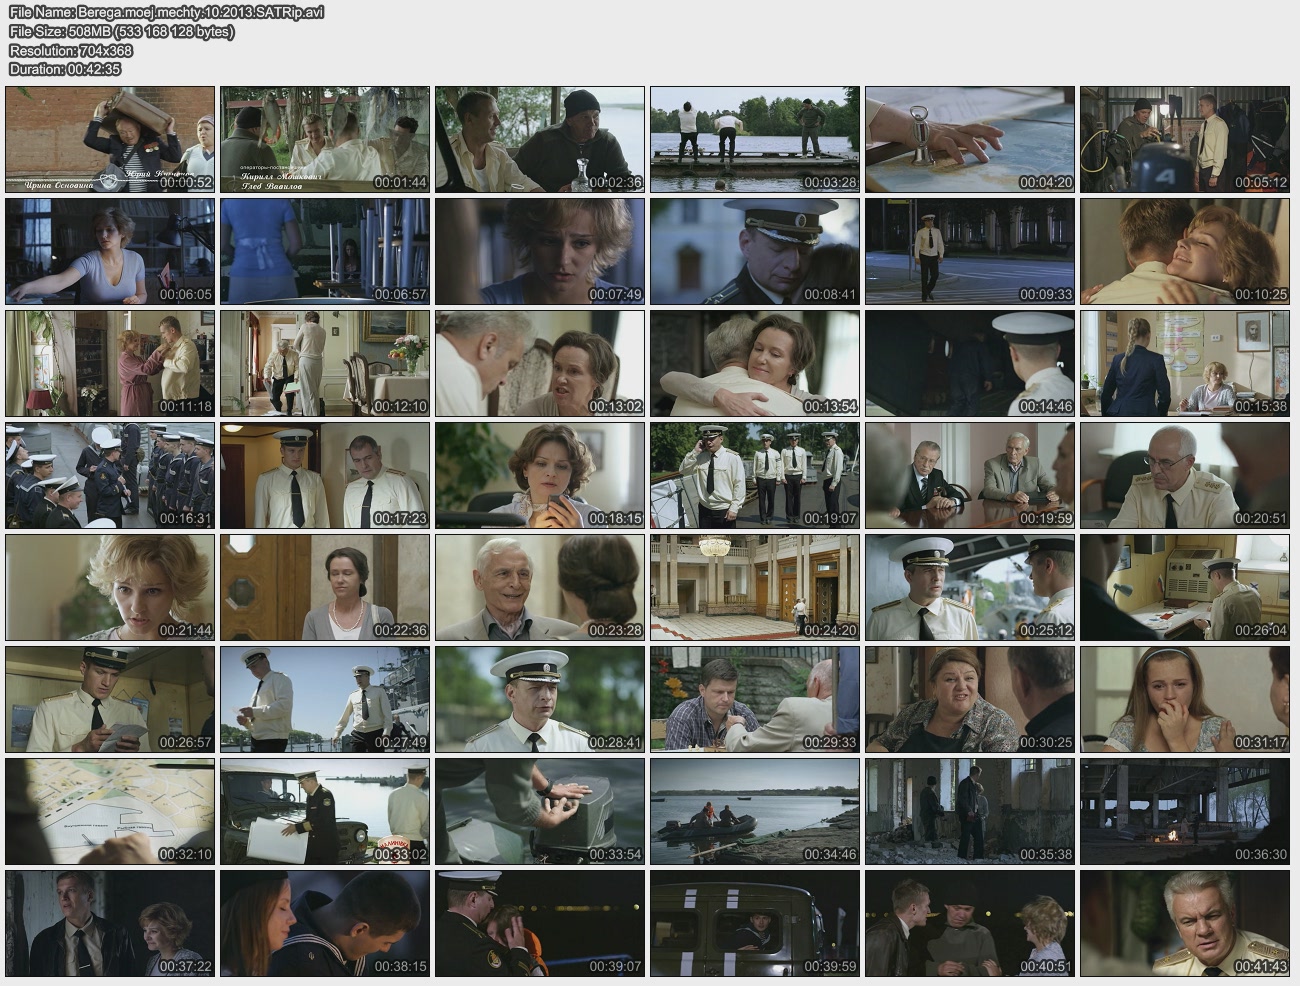
Task: Select the night street frame at 00:09:33
Action: point(970,251)
